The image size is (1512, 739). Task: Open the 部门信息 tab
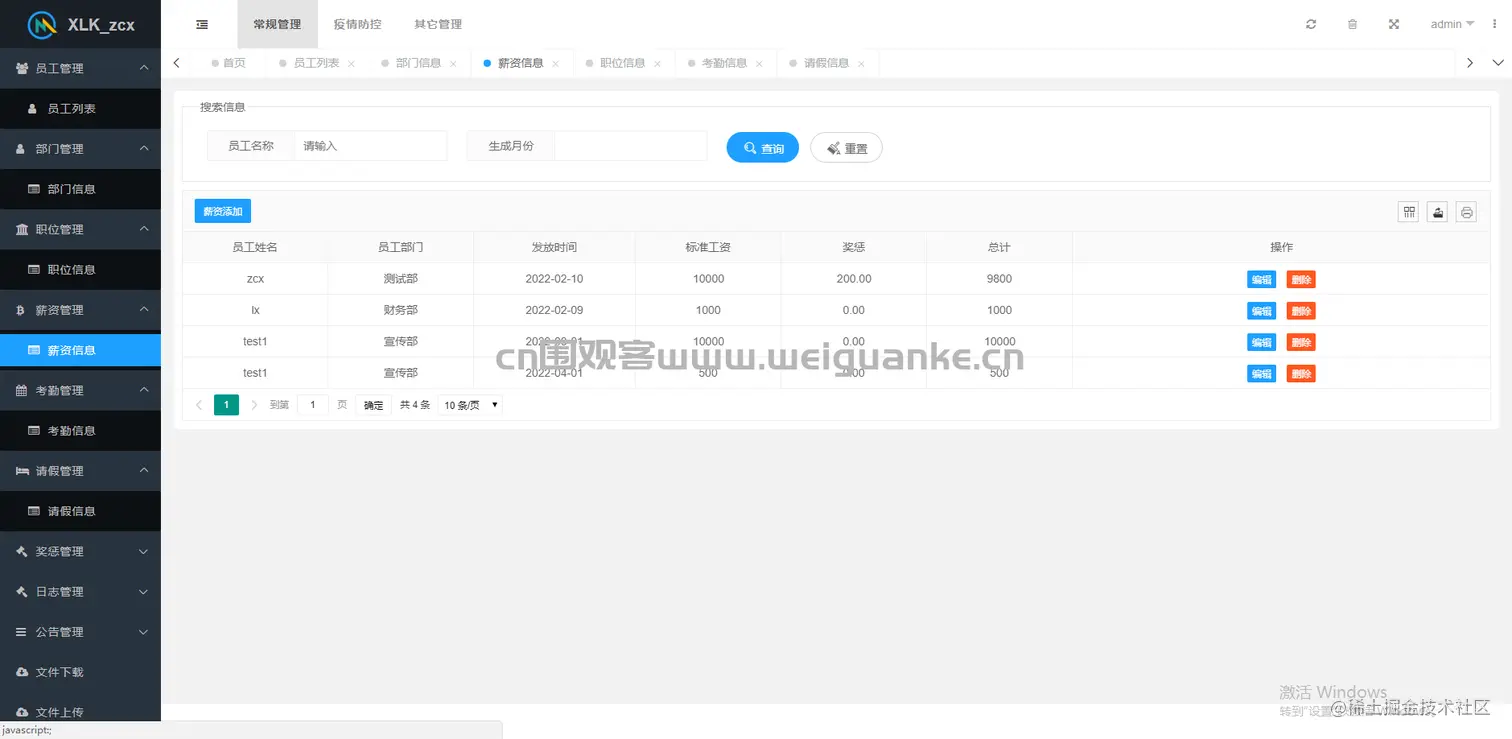(x=418, y=63)
